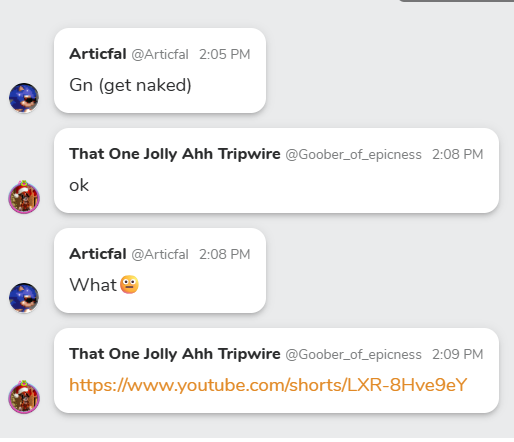Open the YouTube shorts link LXR-8Hve9eY

point(268,385)
